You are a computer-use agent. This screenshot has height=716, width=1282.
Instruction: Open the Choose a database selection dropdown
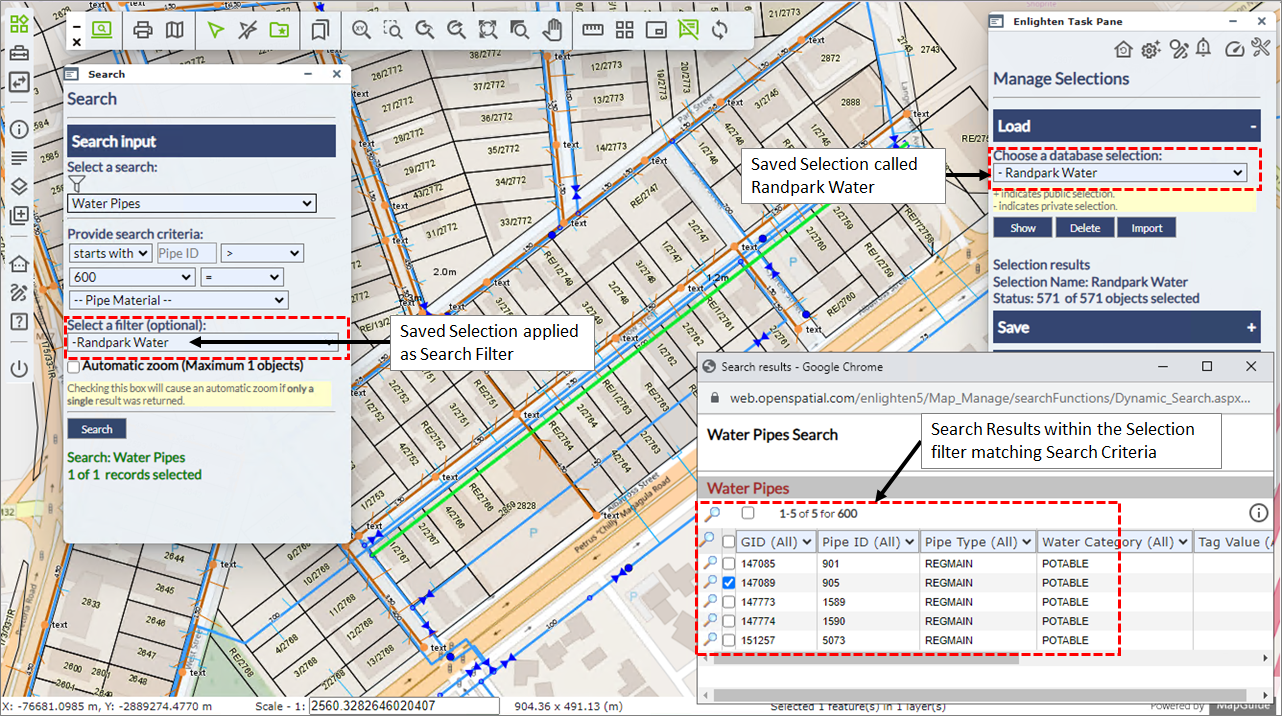1121,173
